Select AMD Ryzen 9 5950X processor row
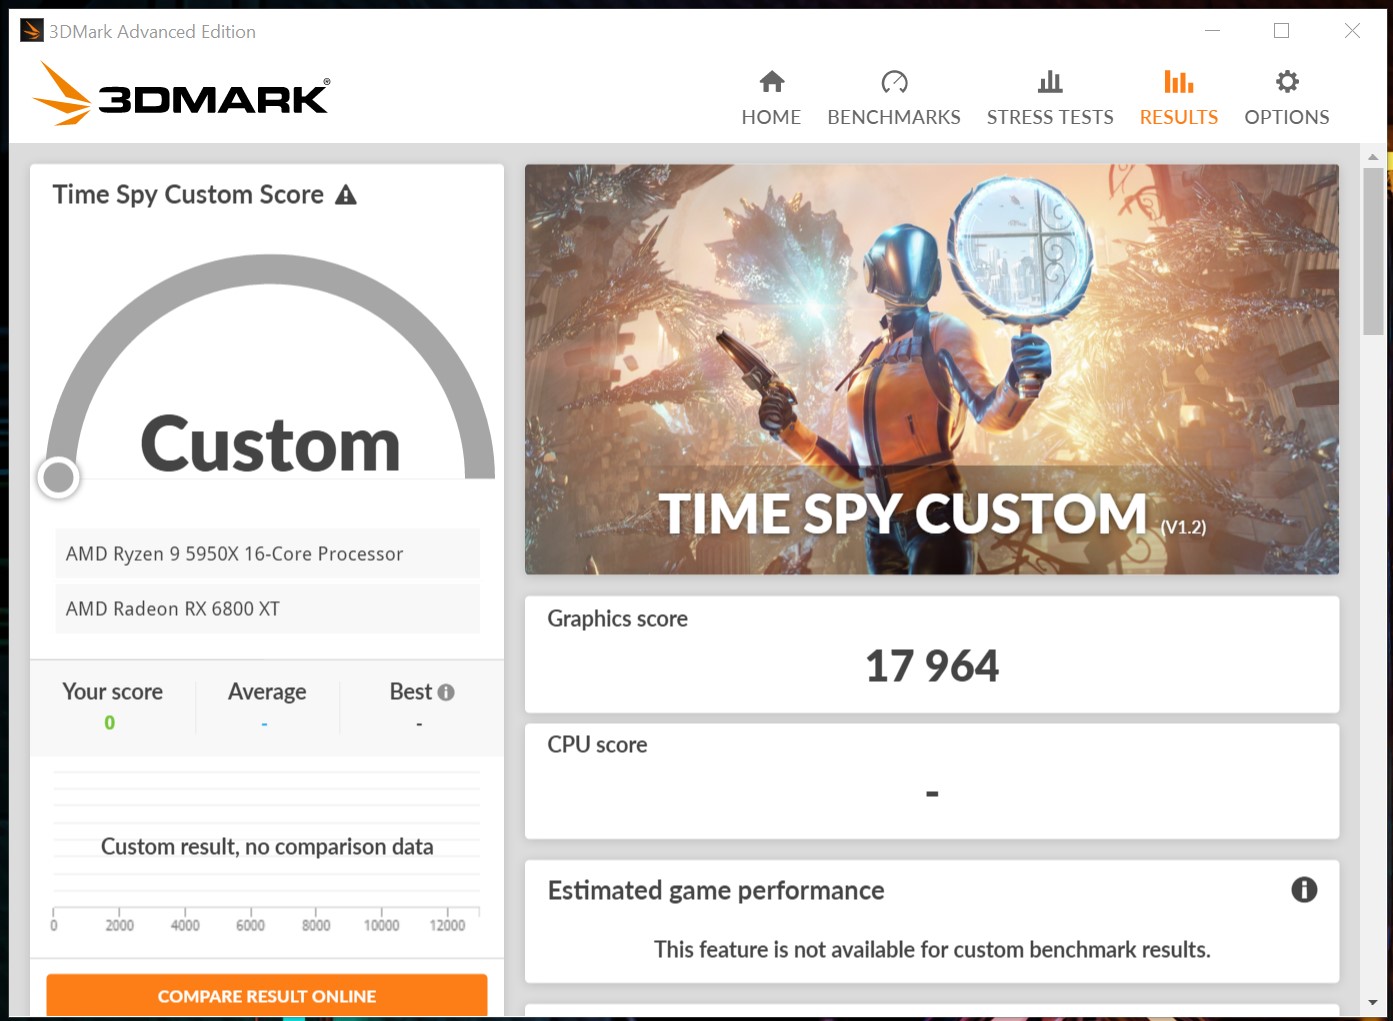1393x1021 pixels. click(267, 553)
